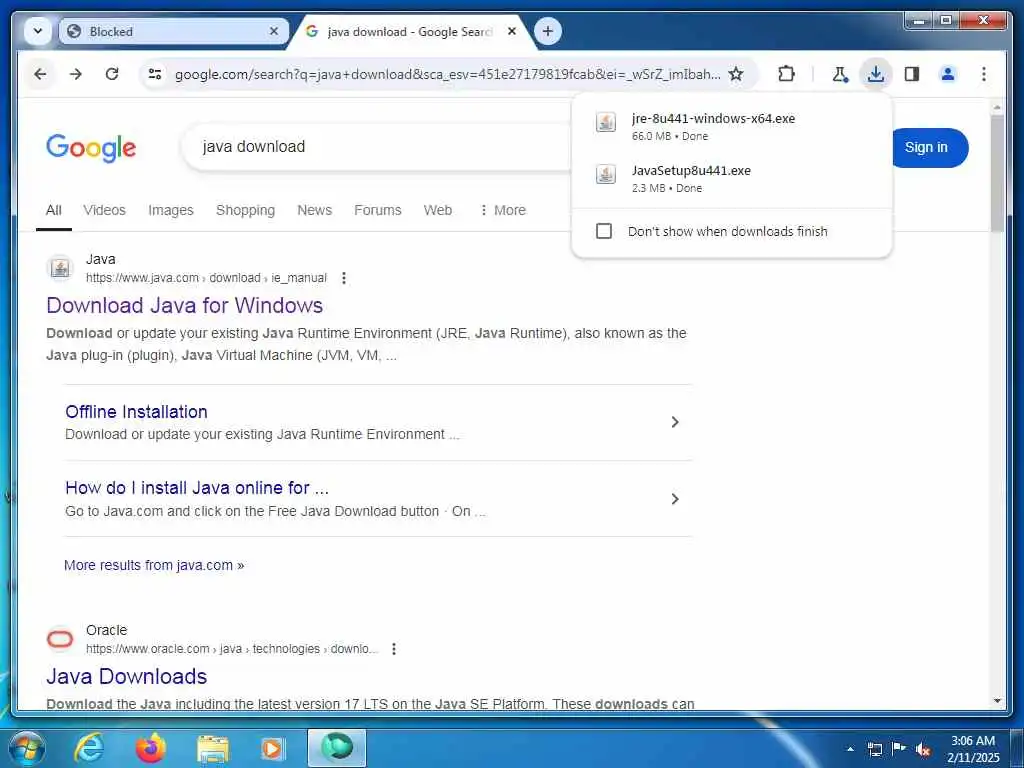Viewport: 1024px width, 768px height.
Task: Open the Action Center flag icon
Action: click(x=899, y=749)
